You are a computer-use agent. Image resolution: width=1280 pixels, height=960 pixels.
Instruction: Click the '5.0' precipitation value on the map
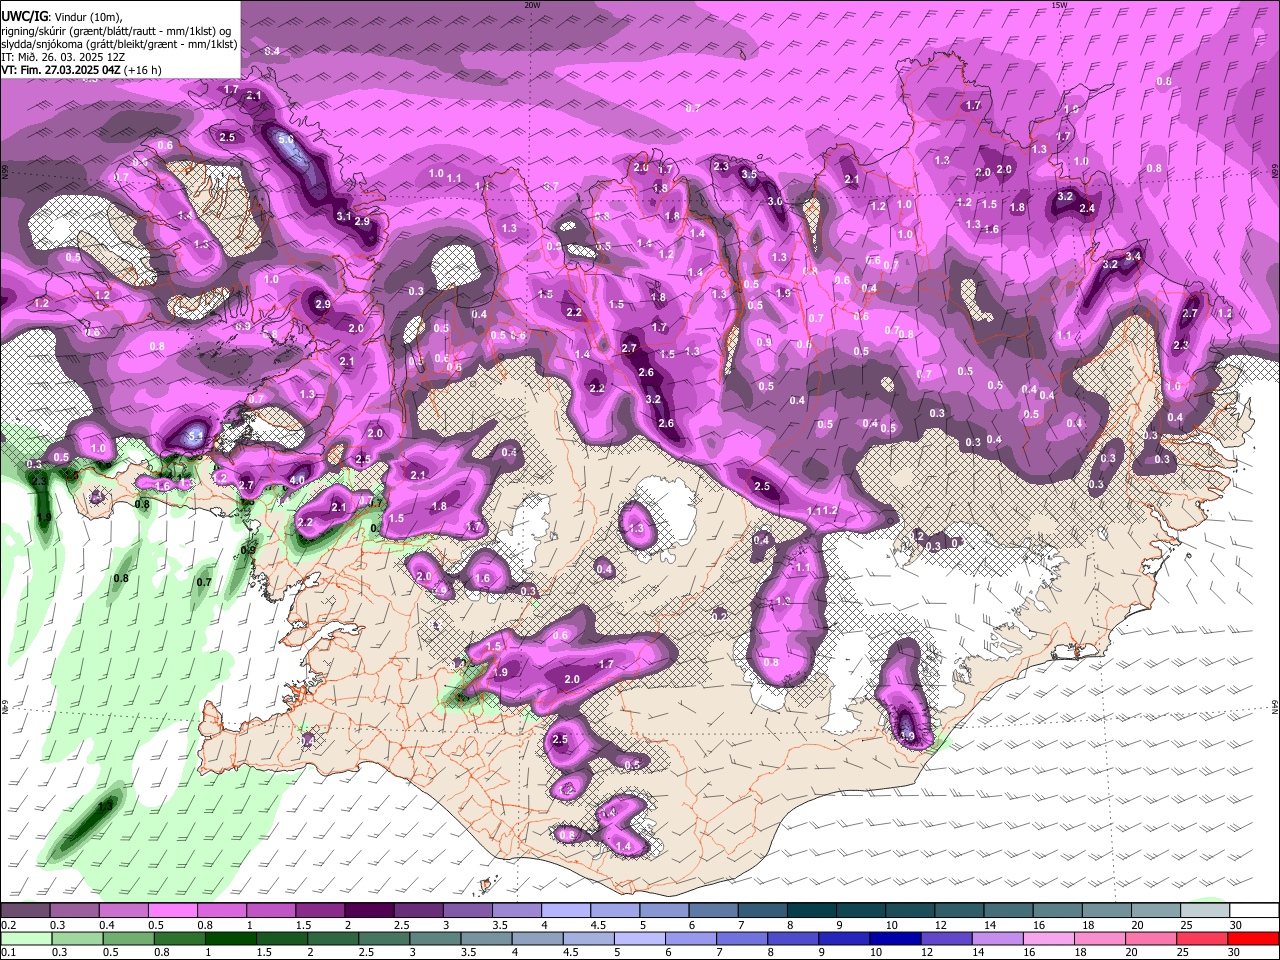click(286, 139)
